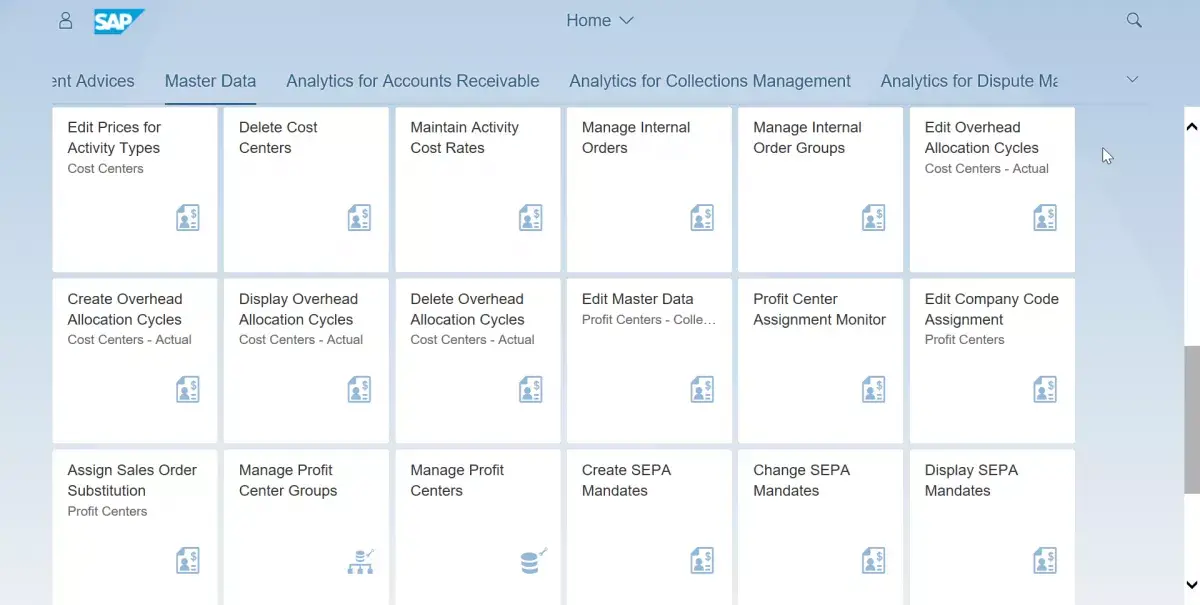Click icon on Display SEPA Mandates tile
The width and height of the screenshot is (1200, 605).
coord(1045,561)
